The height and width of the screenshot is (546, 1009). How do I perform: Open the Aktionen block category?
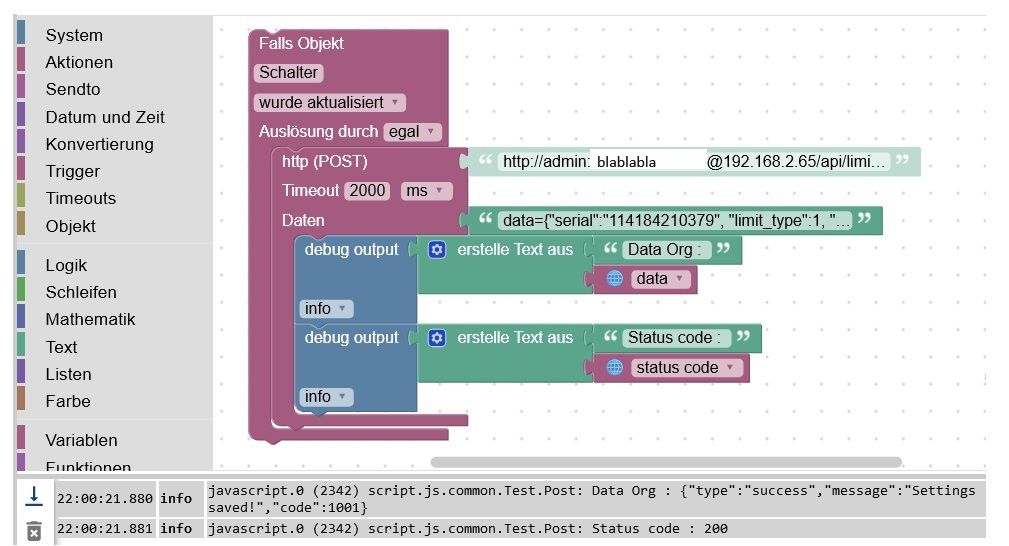[79, 62]
